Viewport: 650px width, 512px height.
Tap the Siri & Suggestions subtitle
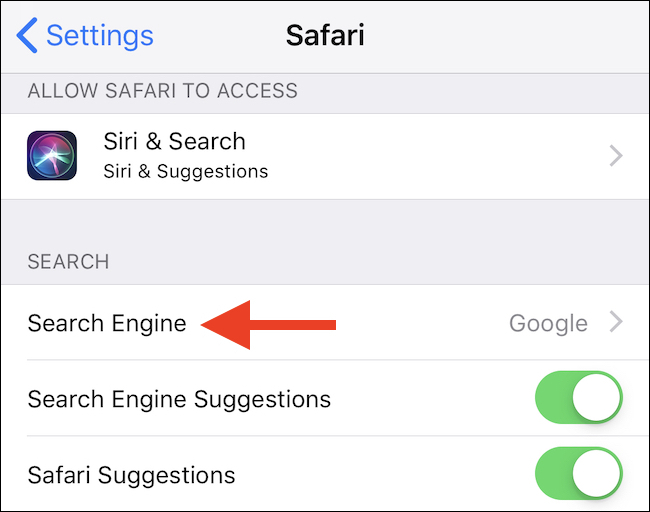[185, 171]
